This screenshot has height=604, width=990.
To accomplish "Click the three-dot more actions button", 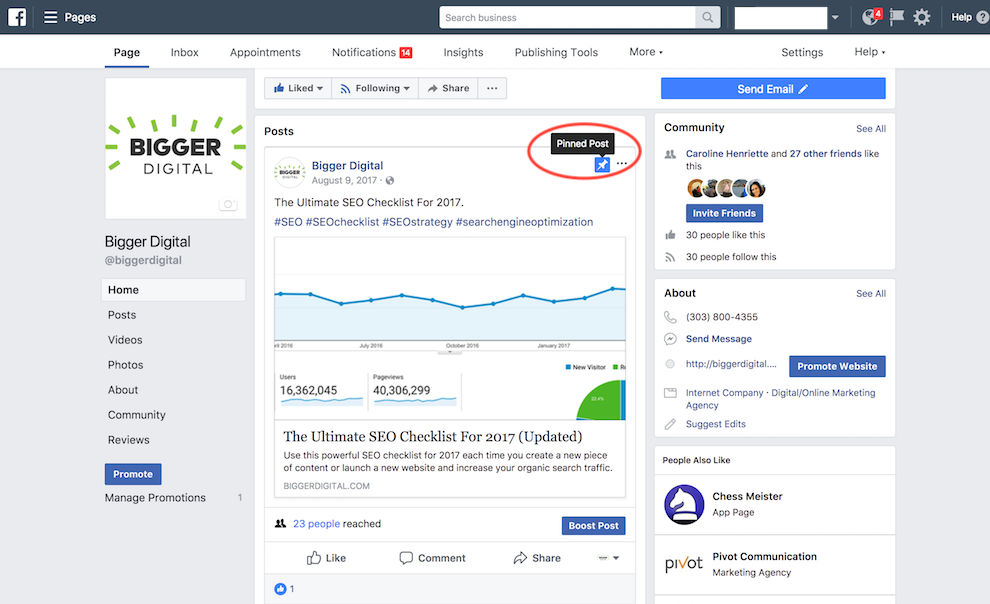I will tap(492, 88).
